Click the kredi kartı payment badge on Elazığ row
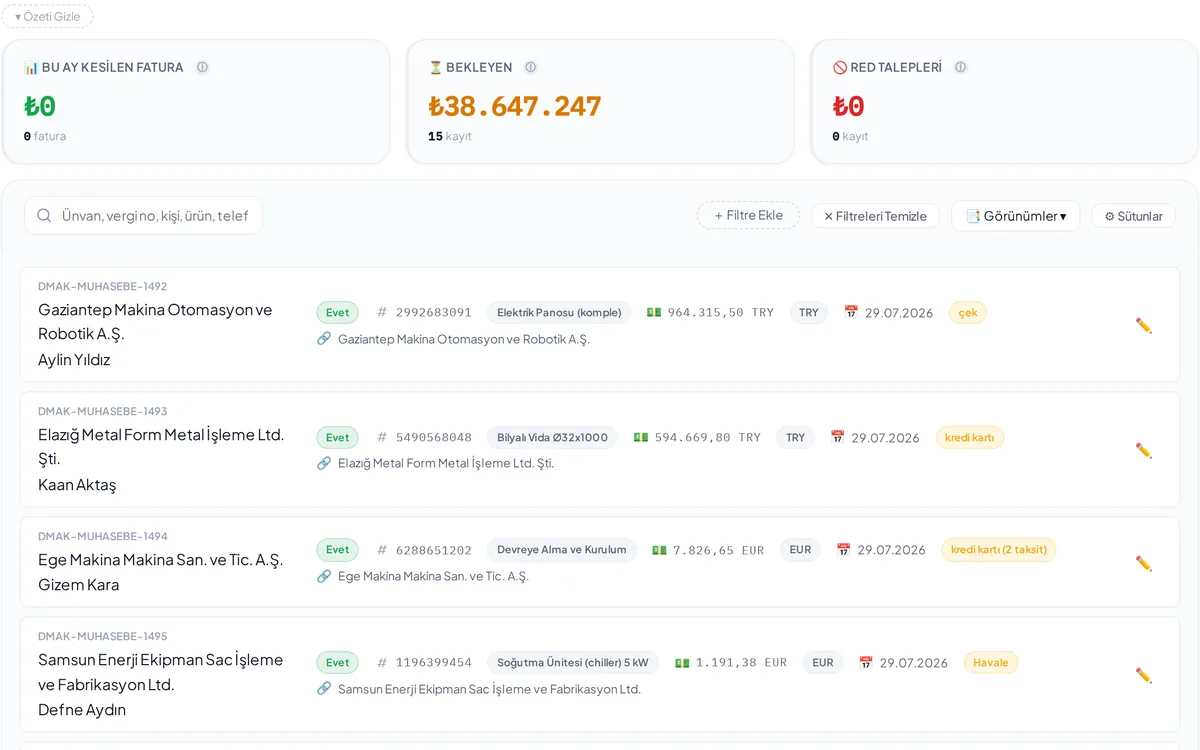Screen dimensions: 1200x750 tap(970, 437)
